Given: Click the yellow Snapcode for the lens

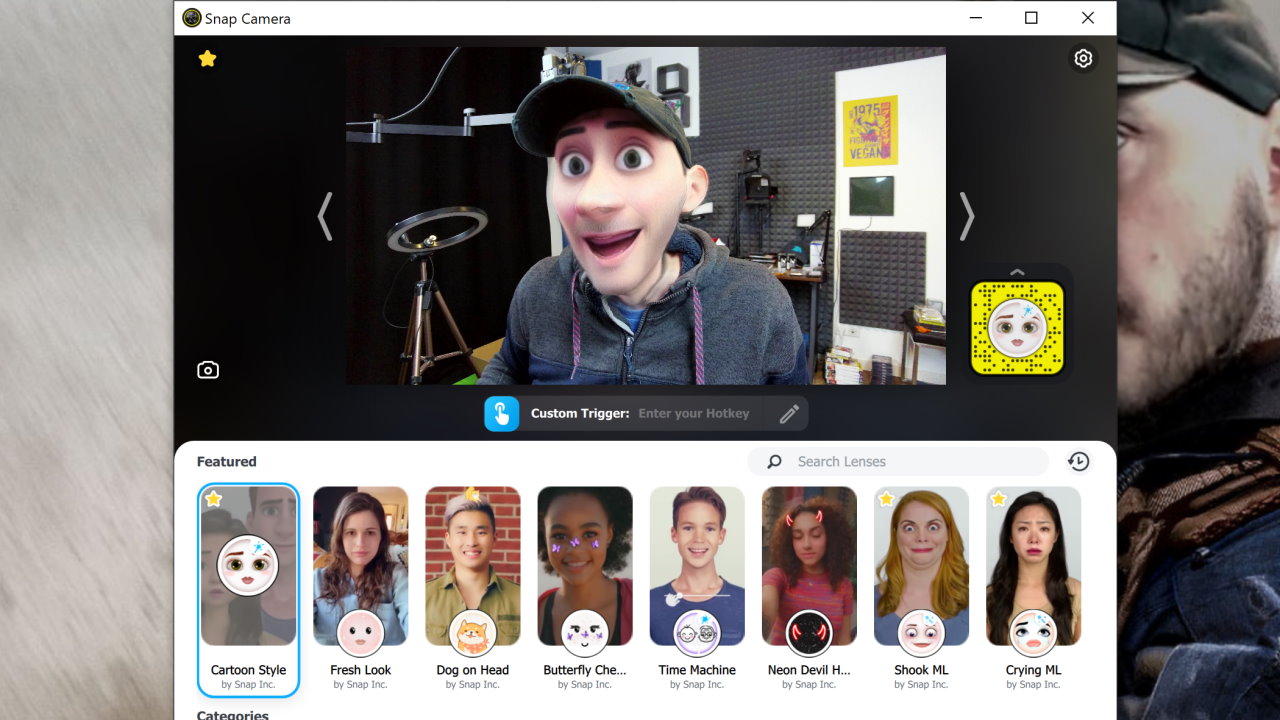Looking at the screenshot, I should coord(1017,328).
